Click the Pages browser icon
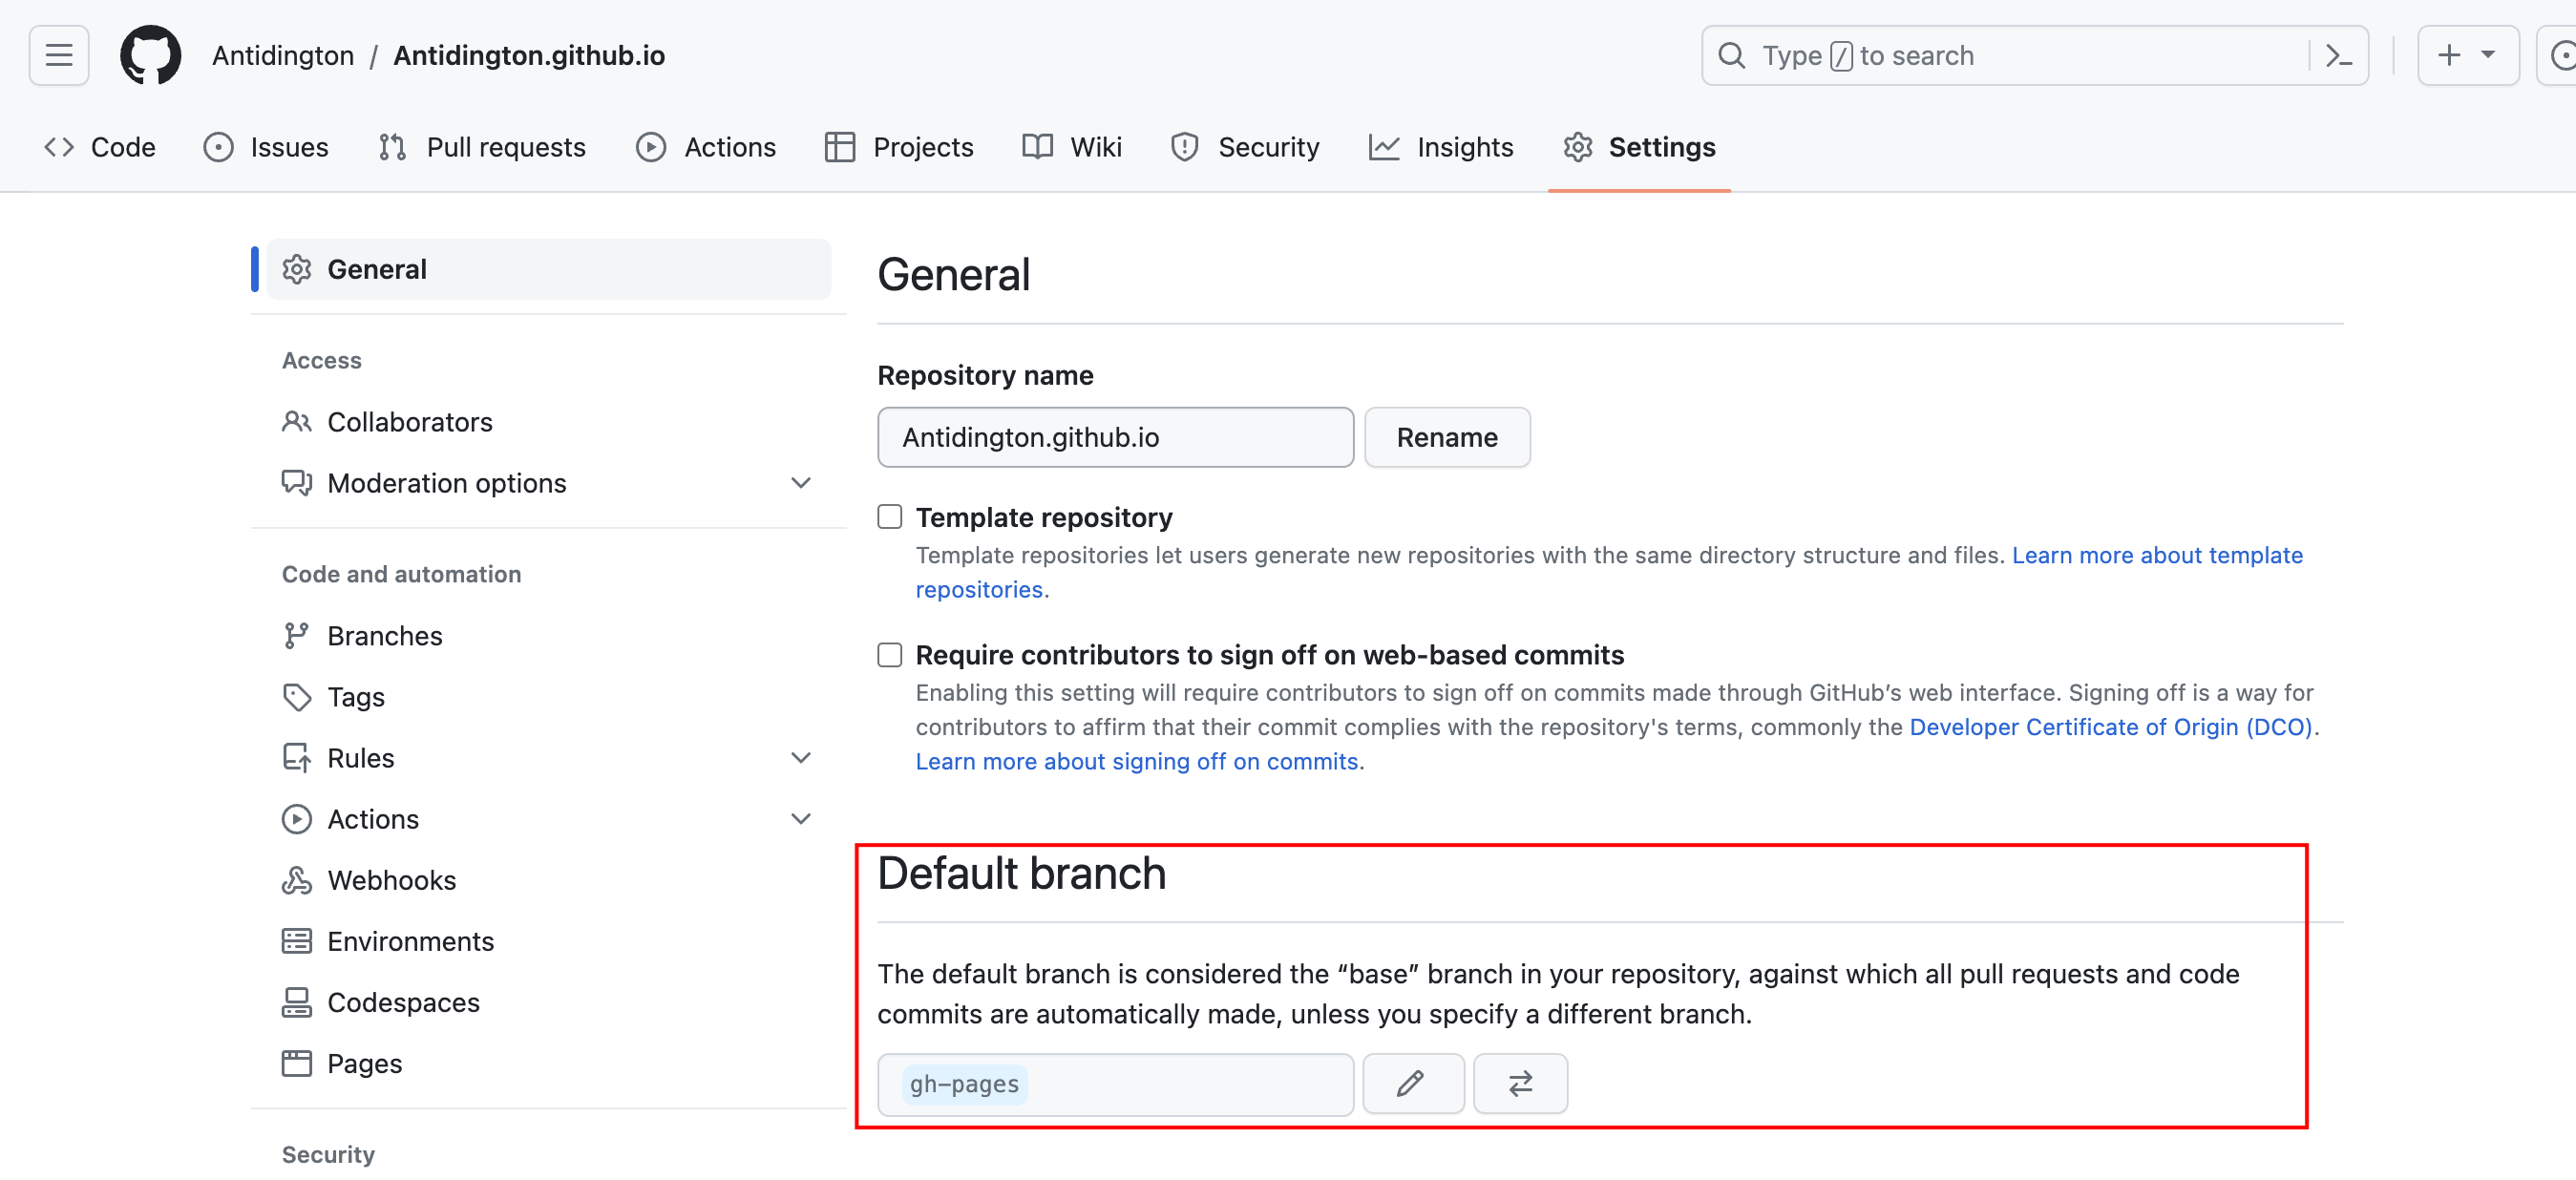The image size is (2576, 1180). 296,1063
